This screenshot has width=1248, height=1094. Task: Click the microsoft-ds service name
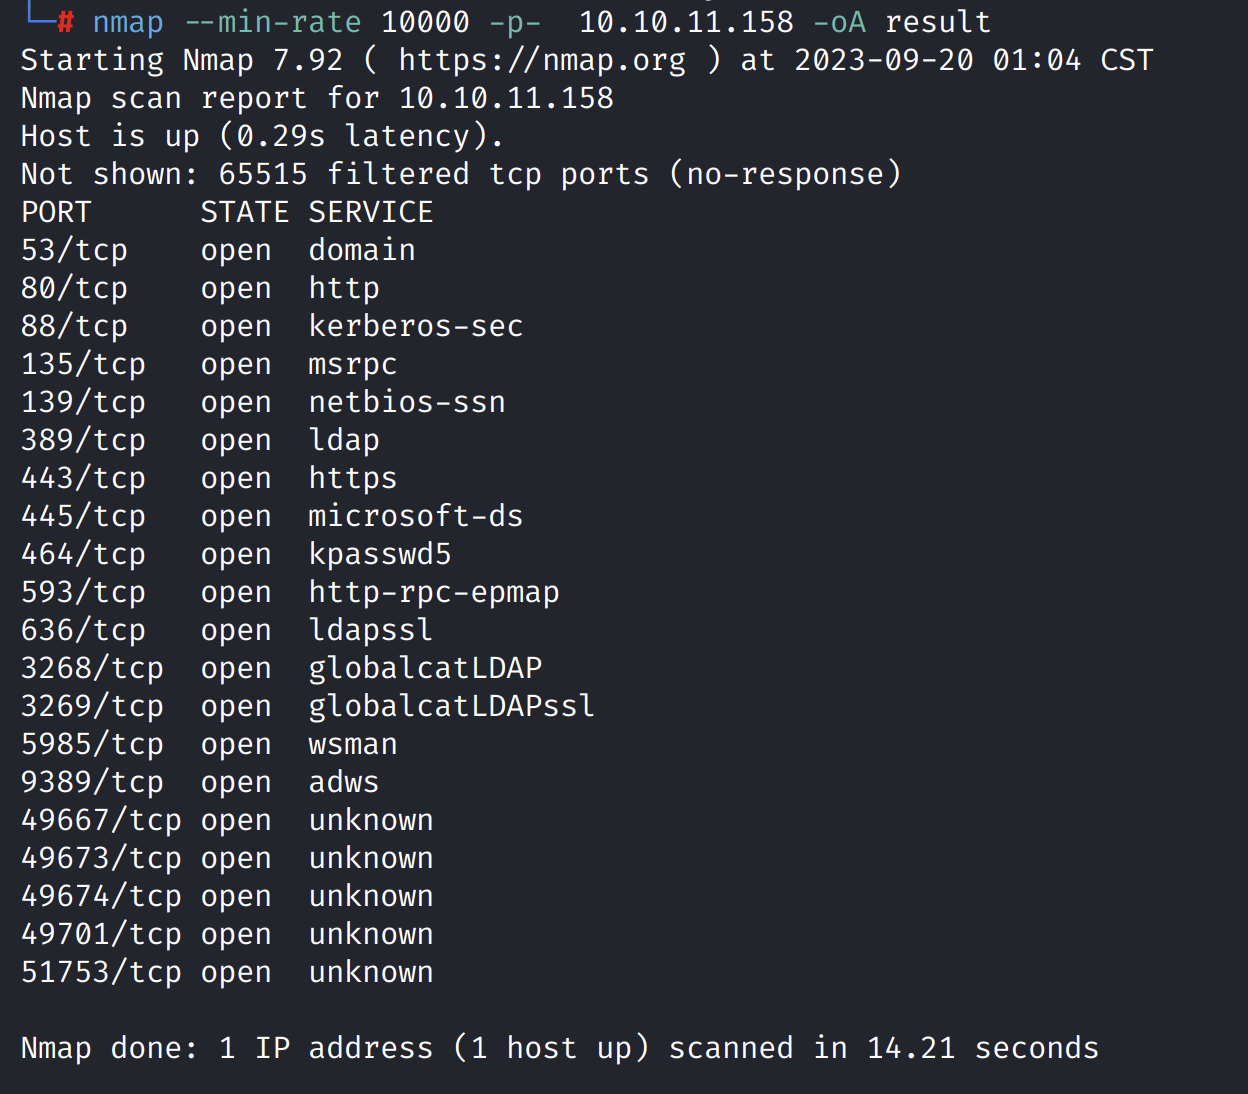(415, 516)
